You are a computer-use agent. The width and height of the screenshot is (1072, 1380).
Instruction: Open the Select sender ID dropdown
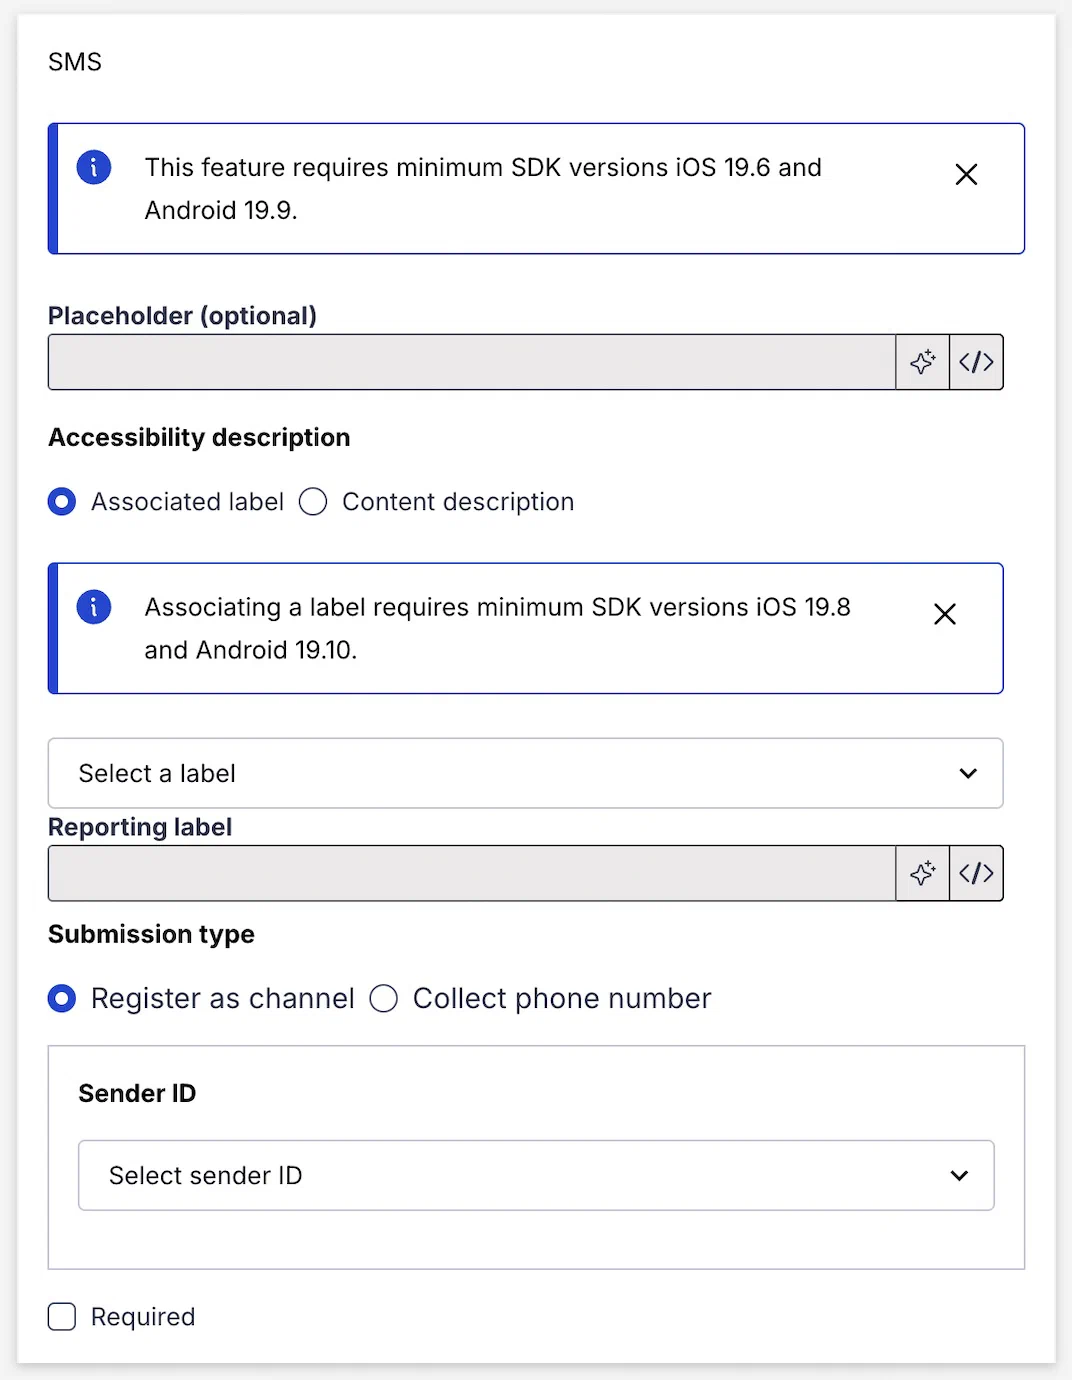500,1175
